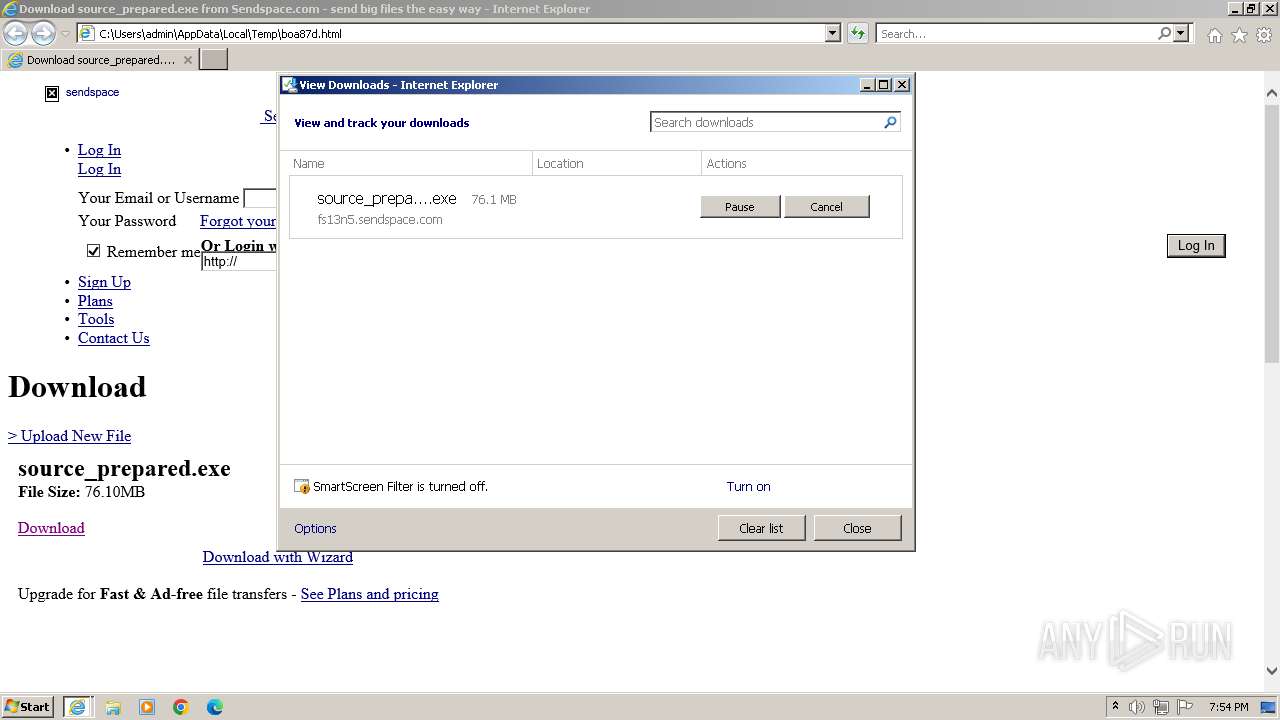Launch Chrome from taskbar
The width and height of the screenshot is (1280, 720).
pos(181,707)
